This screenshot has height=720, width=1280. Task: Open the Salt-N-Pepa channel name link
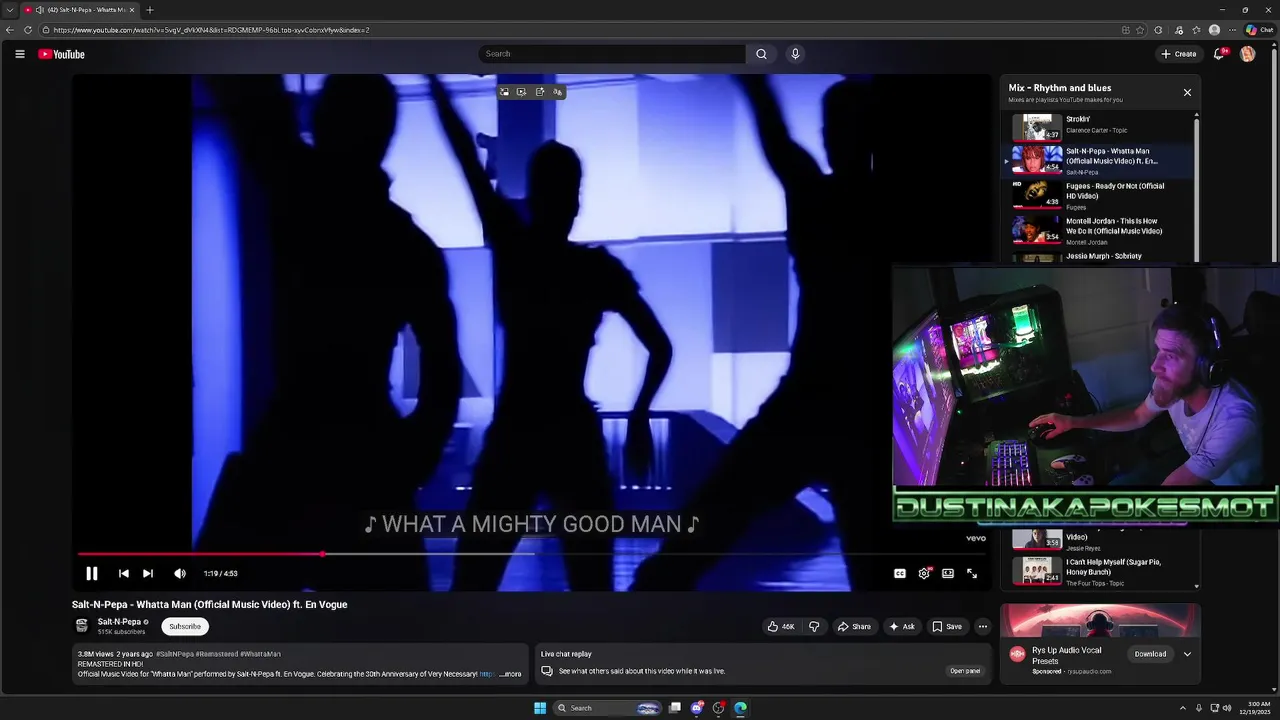point(119,622)
